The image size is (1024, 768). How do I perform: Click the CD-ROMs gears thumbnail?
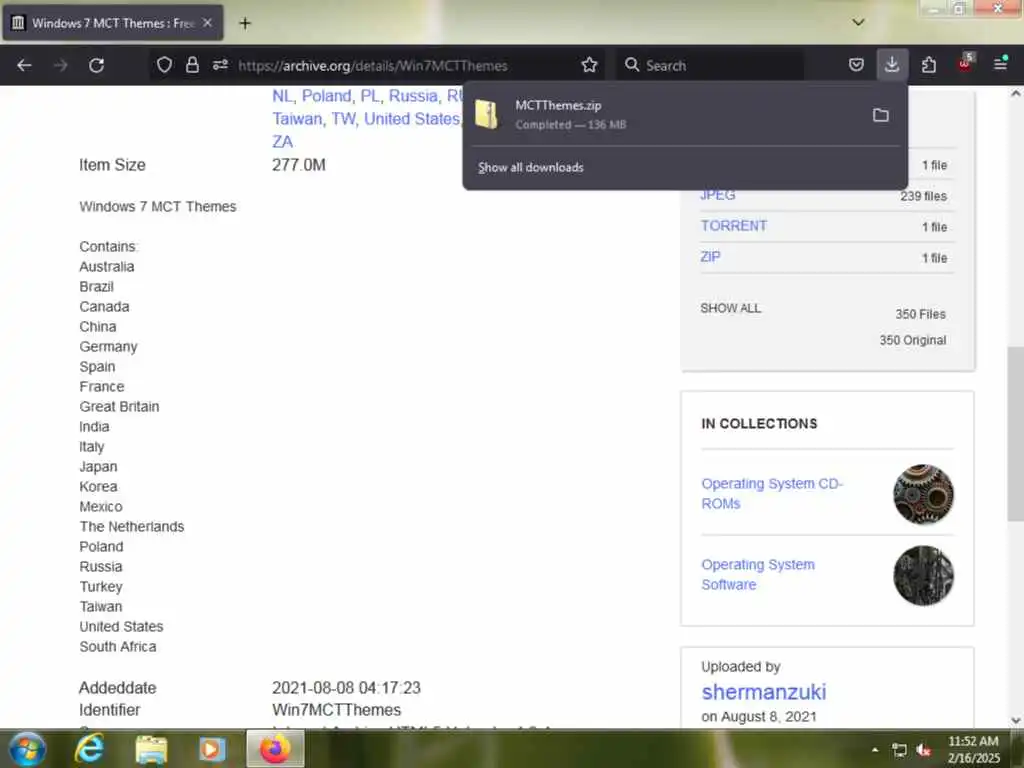923,494
